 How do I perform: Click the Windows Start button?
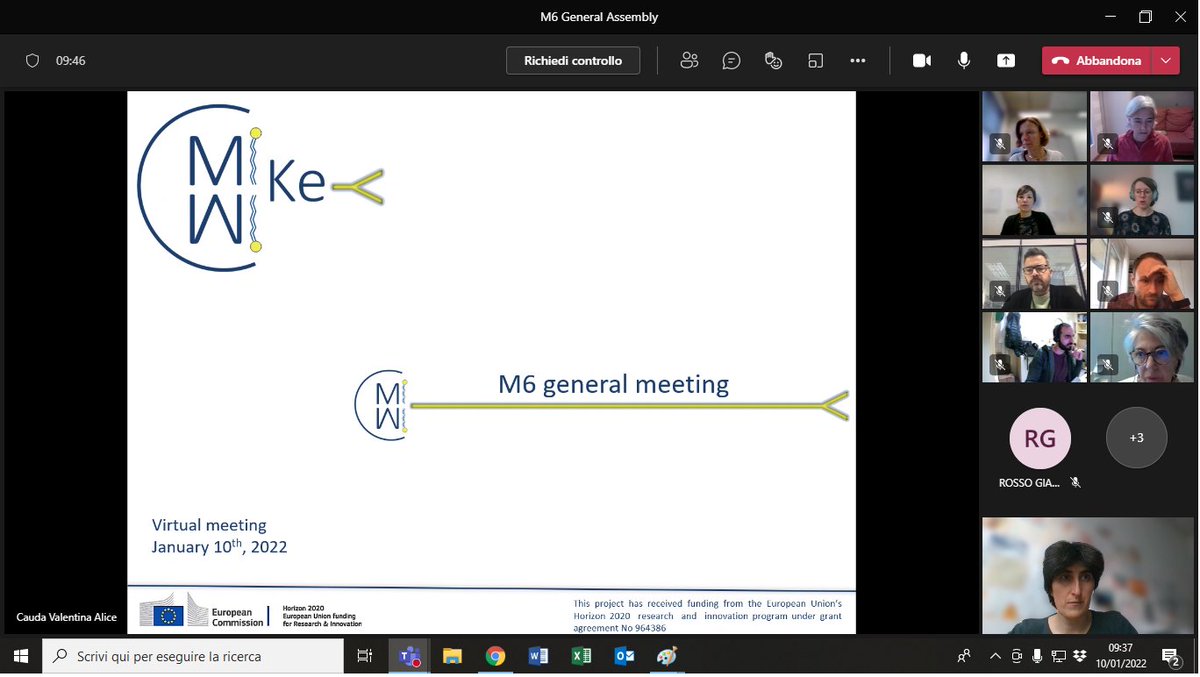click(x=21, y=656)
